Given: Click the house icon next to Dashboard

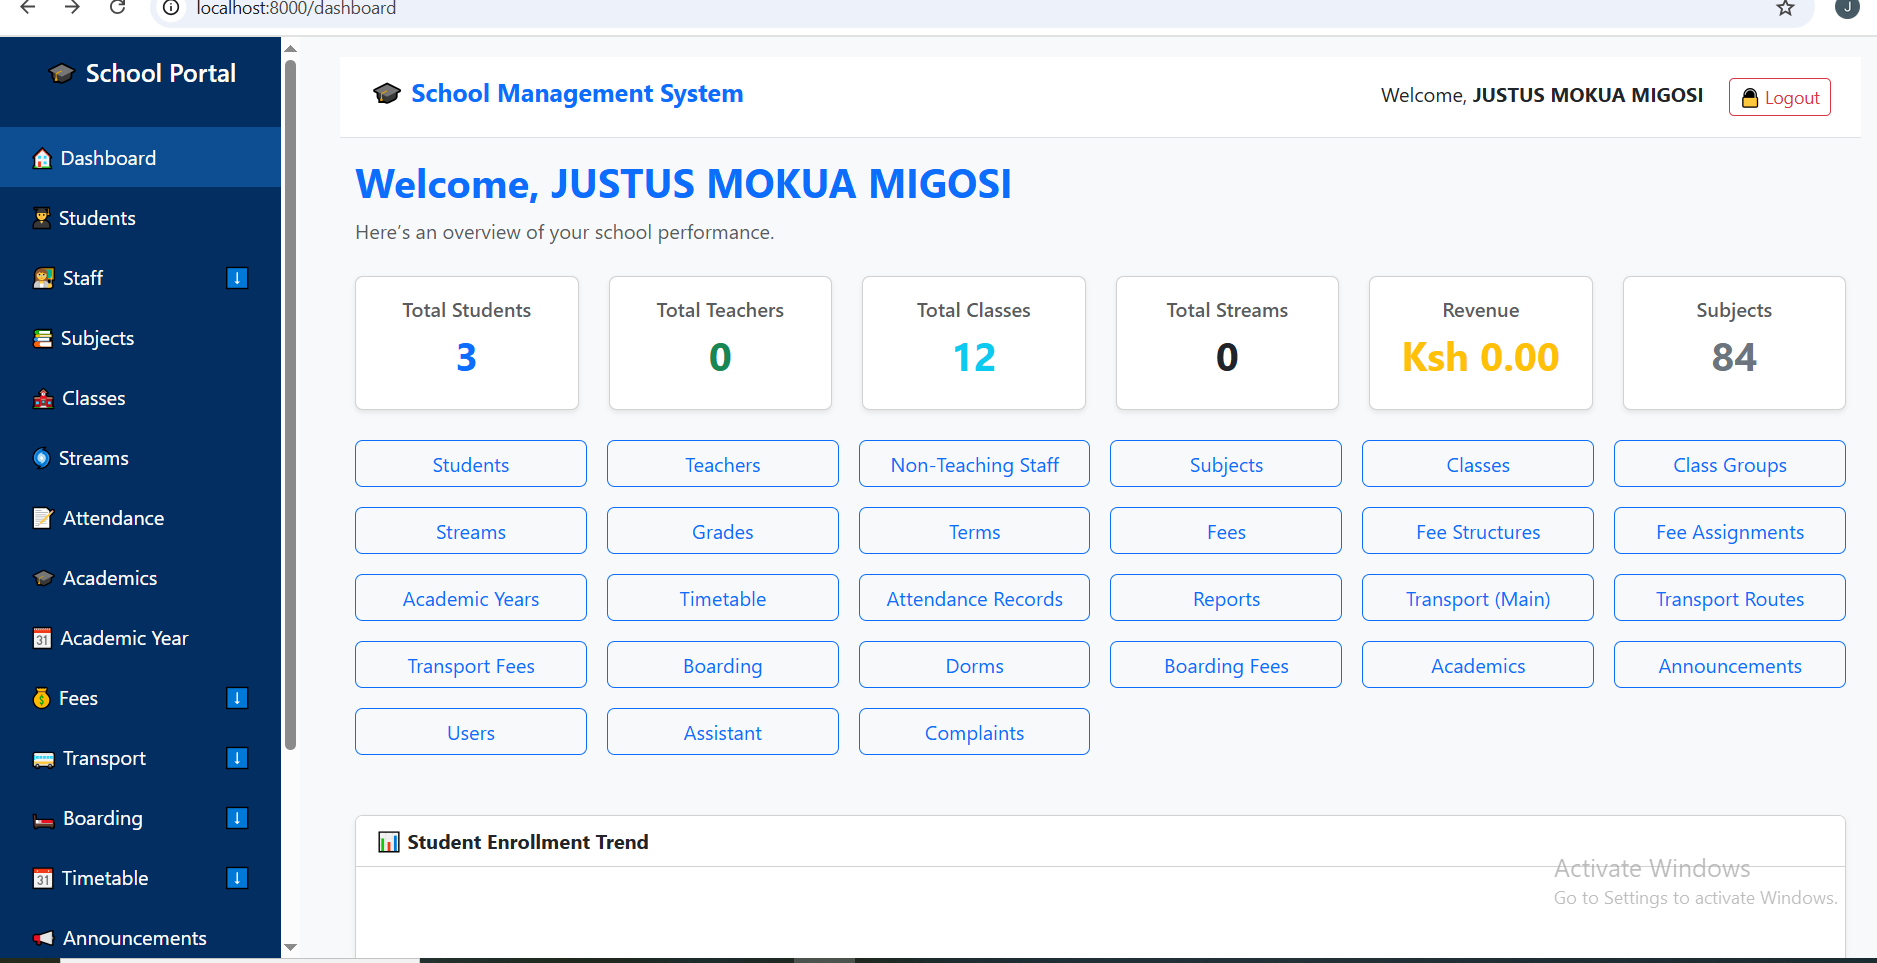Looking at the screenshot, I should (42, 159).
